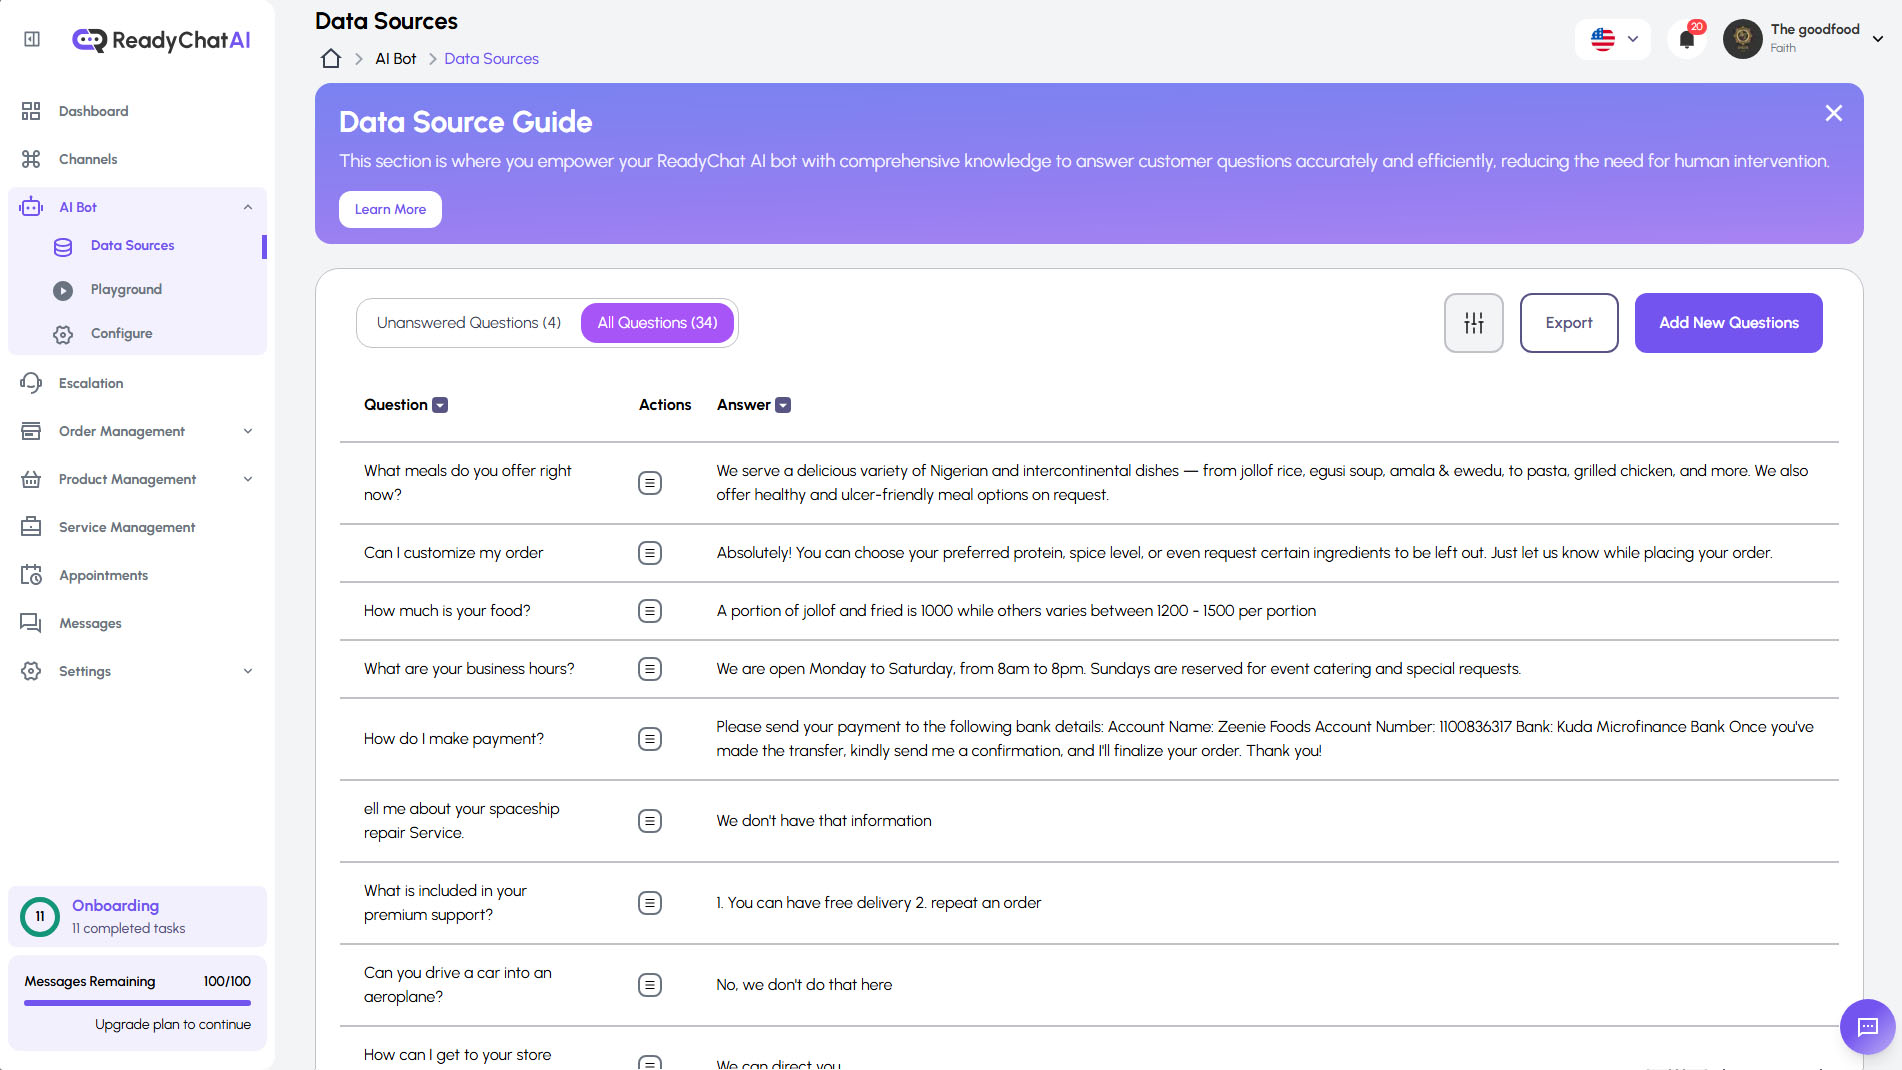Collapse the sidebar using the top-left icon
Viewport: 1902px width, 1070px height.
click(x=30, y=38)
